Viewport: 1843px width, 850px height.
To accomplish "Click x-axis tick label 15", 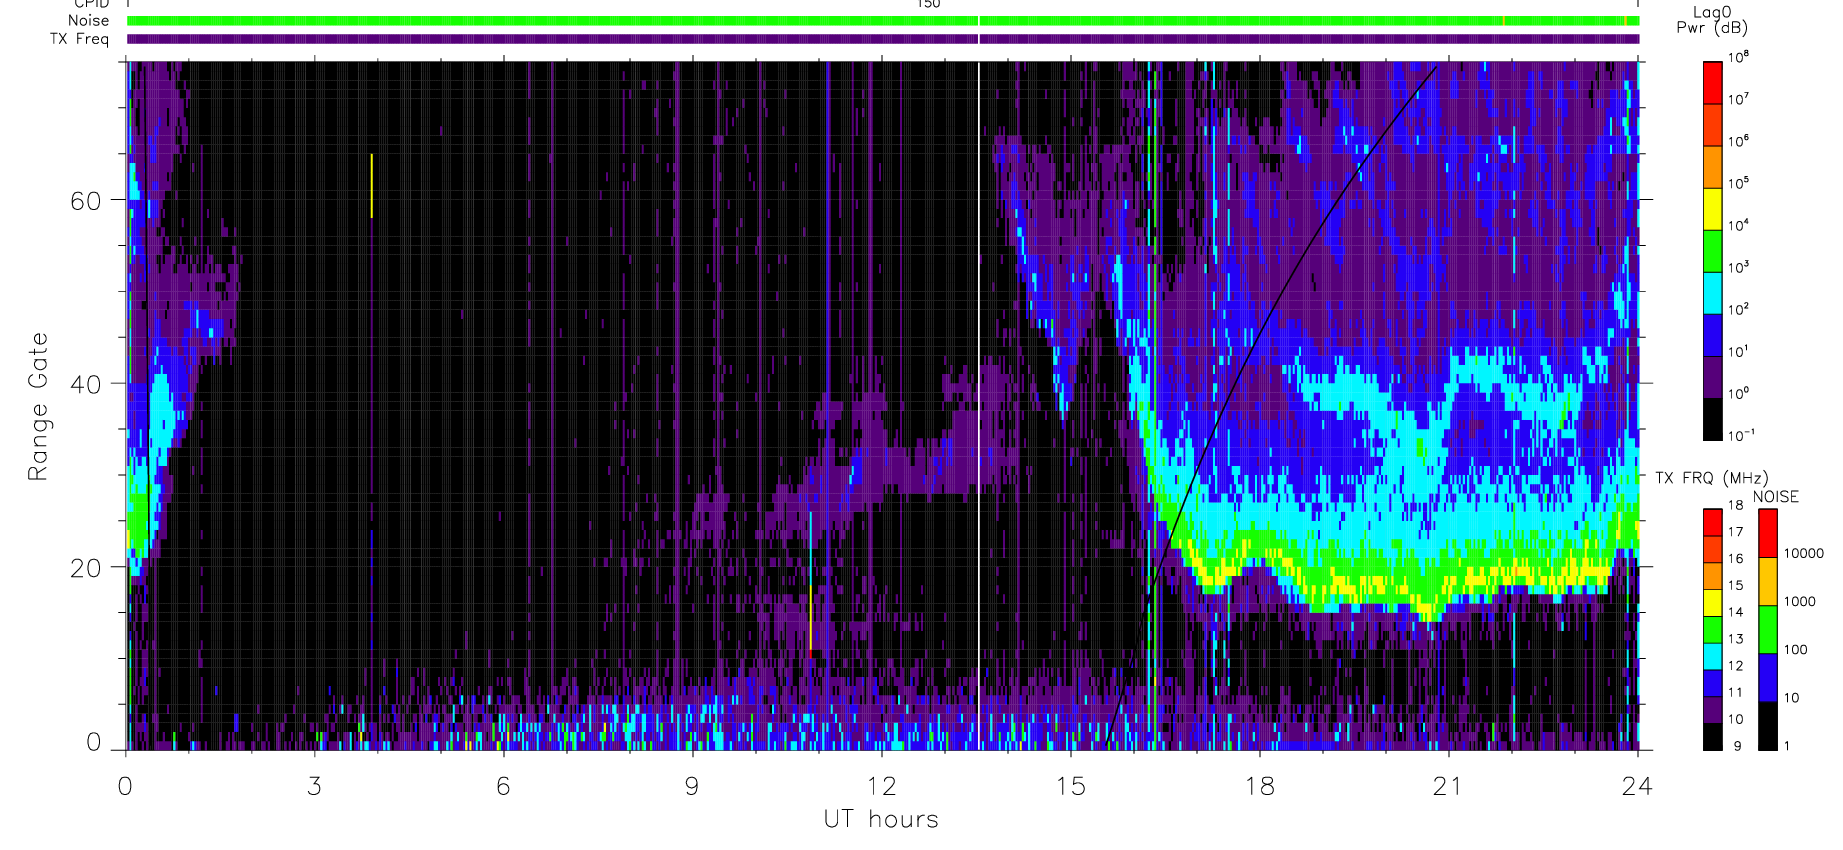I will click(x=1071, y=786).
